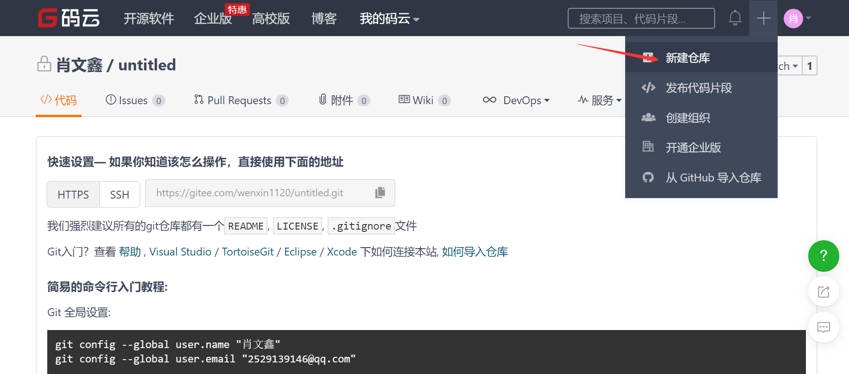
Task: Click the user avatar icon
Action: pos(793,18)
